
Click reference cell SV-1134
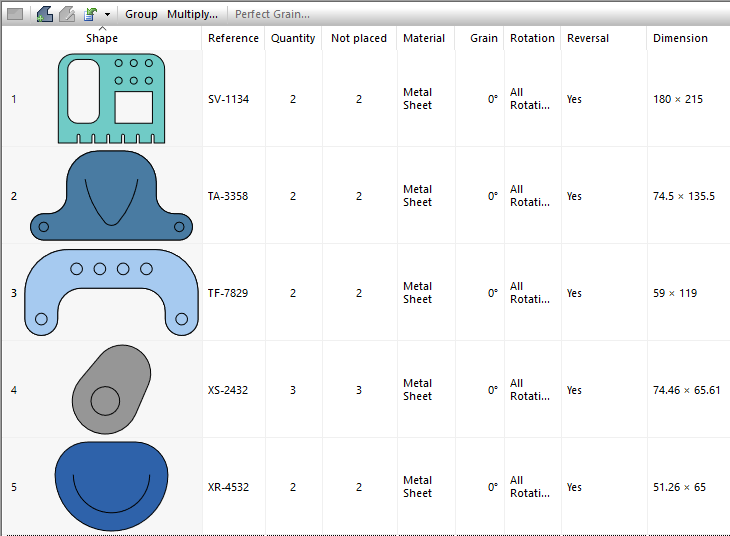pyautogui.click(x=228, y=99)
